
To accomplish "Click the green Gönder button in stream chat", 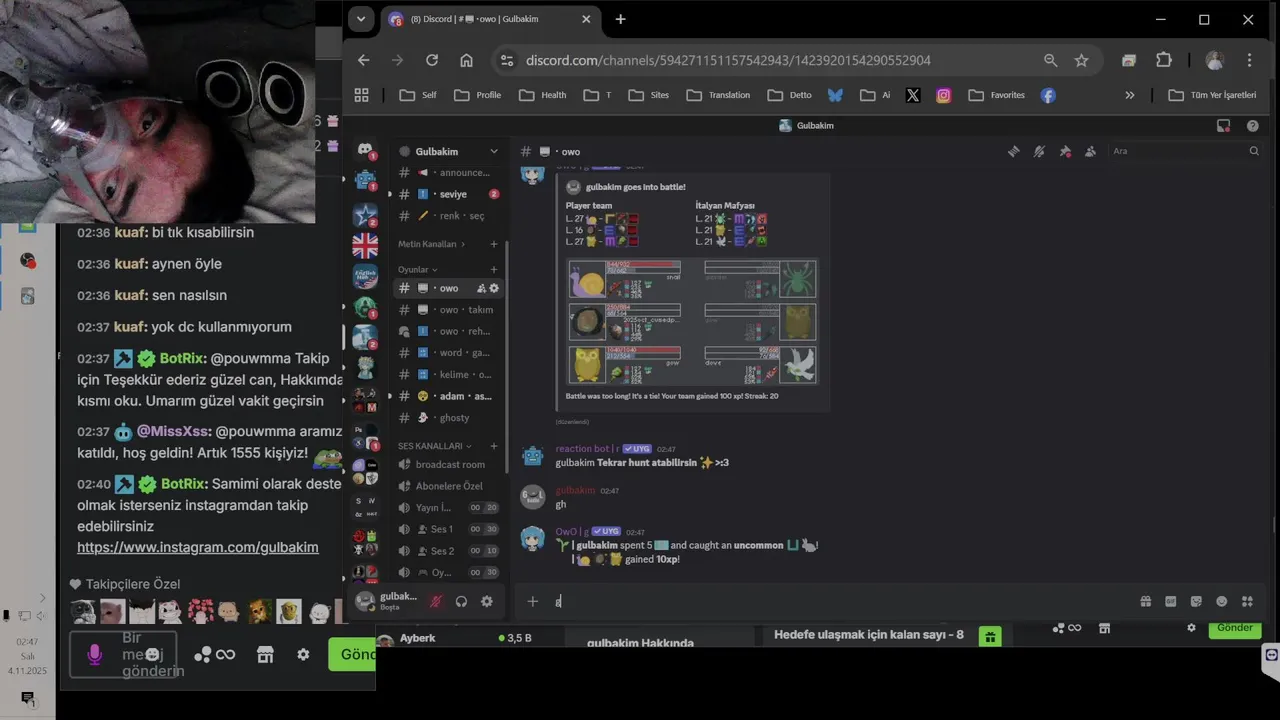I will click(353, 654).
